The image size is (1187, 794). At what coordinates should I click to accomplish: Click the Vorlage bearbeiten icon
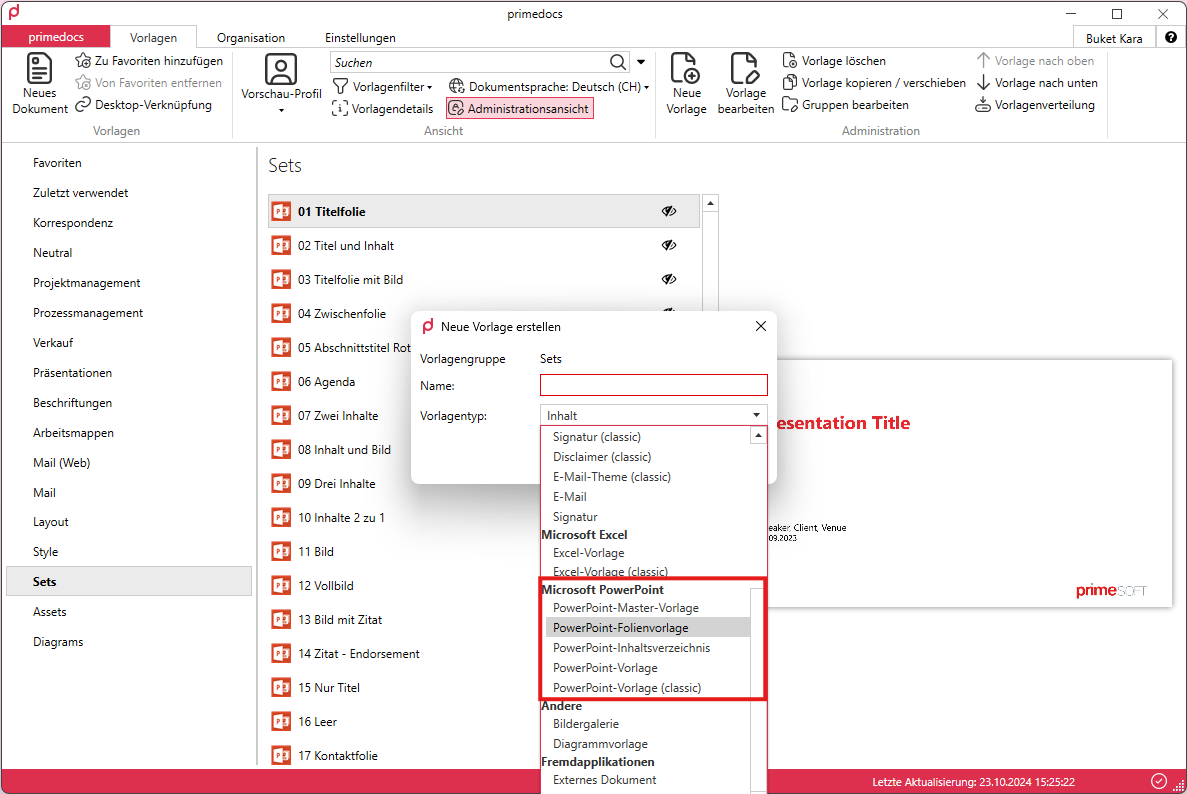(744, 68)
